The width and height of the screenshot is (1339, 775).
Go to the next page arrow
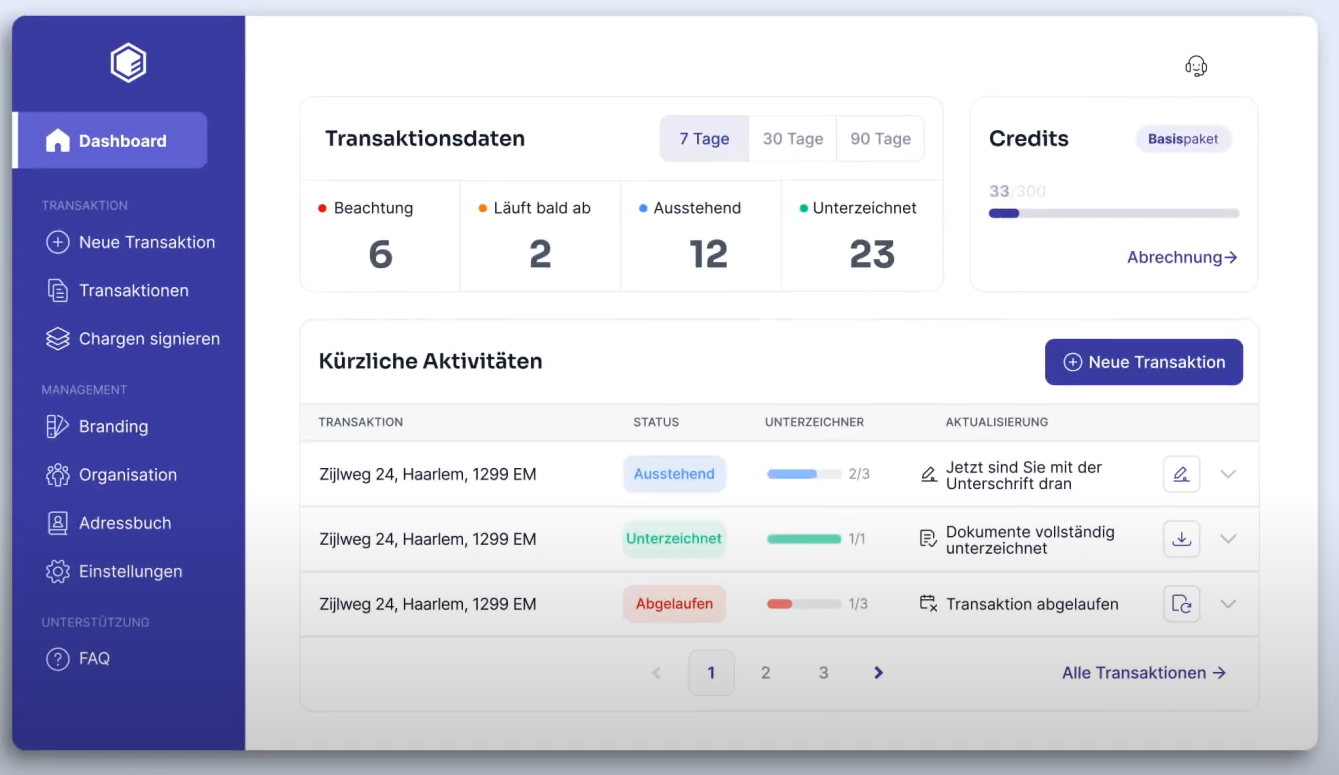pos(879,673)
